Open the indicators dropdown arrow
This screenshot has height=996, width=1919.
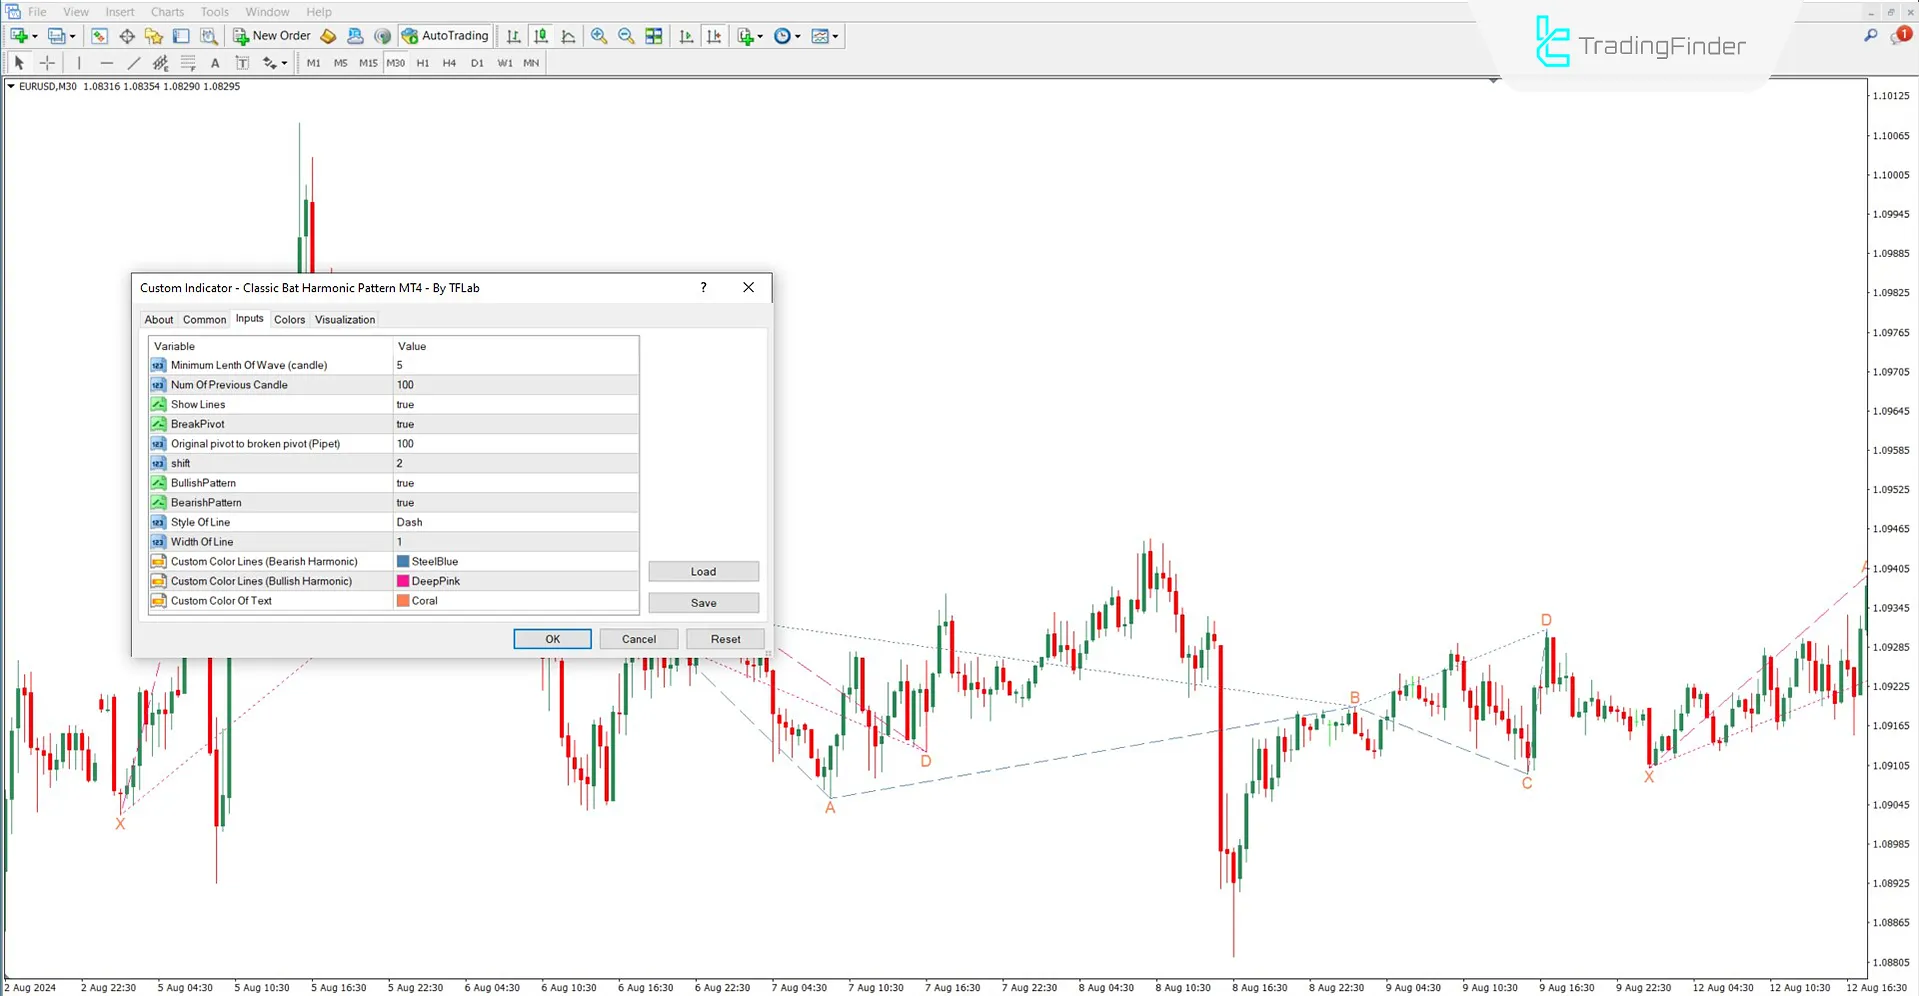759,36
